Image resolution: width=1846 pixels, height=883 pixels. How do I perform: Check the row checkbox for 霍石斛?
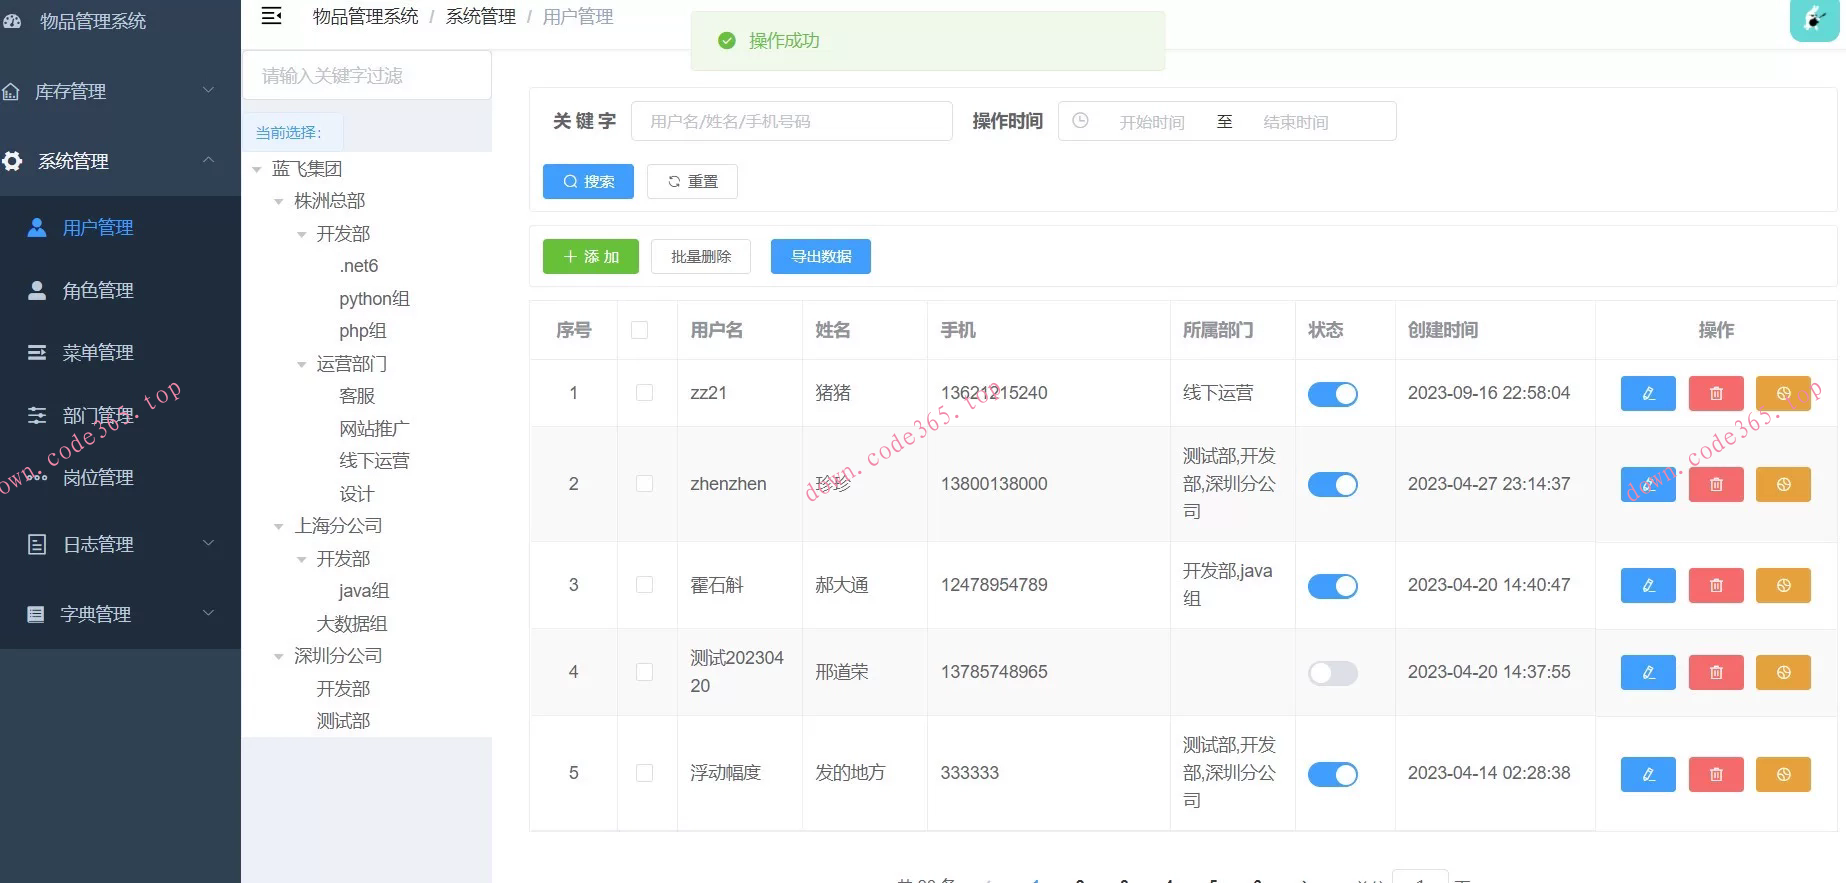tap(645, 585)
